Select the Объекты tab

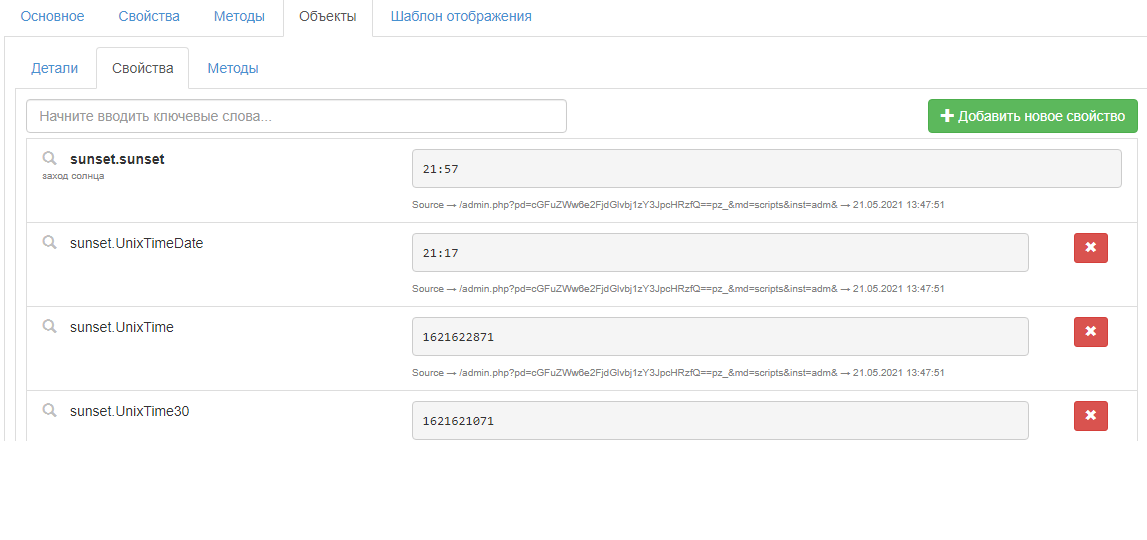point(328,16)
